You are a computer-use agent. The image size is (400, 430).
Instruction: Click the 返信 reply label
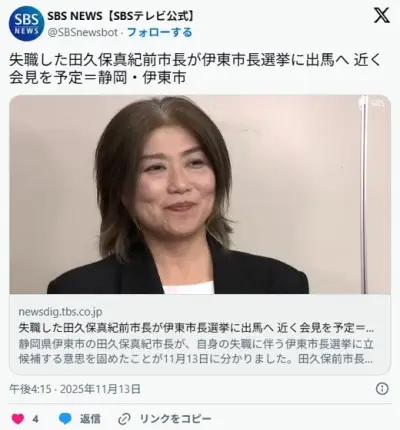coord(90,419)
